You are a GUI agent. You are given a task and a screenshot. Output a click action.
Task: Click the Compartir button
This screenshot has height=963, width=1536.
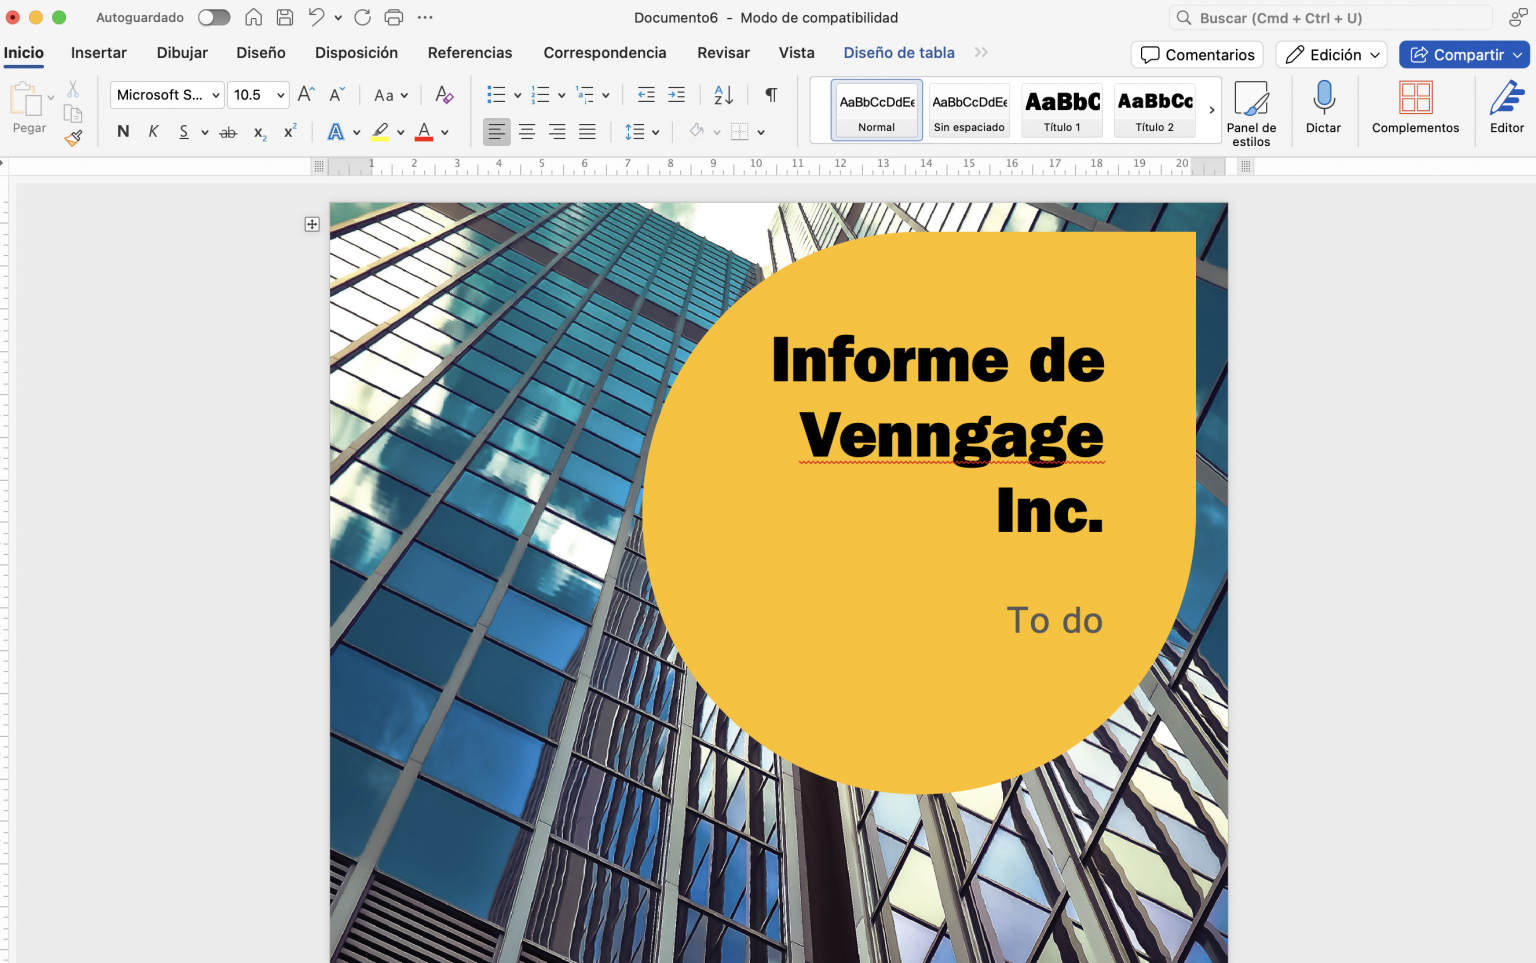point(1464,54)
